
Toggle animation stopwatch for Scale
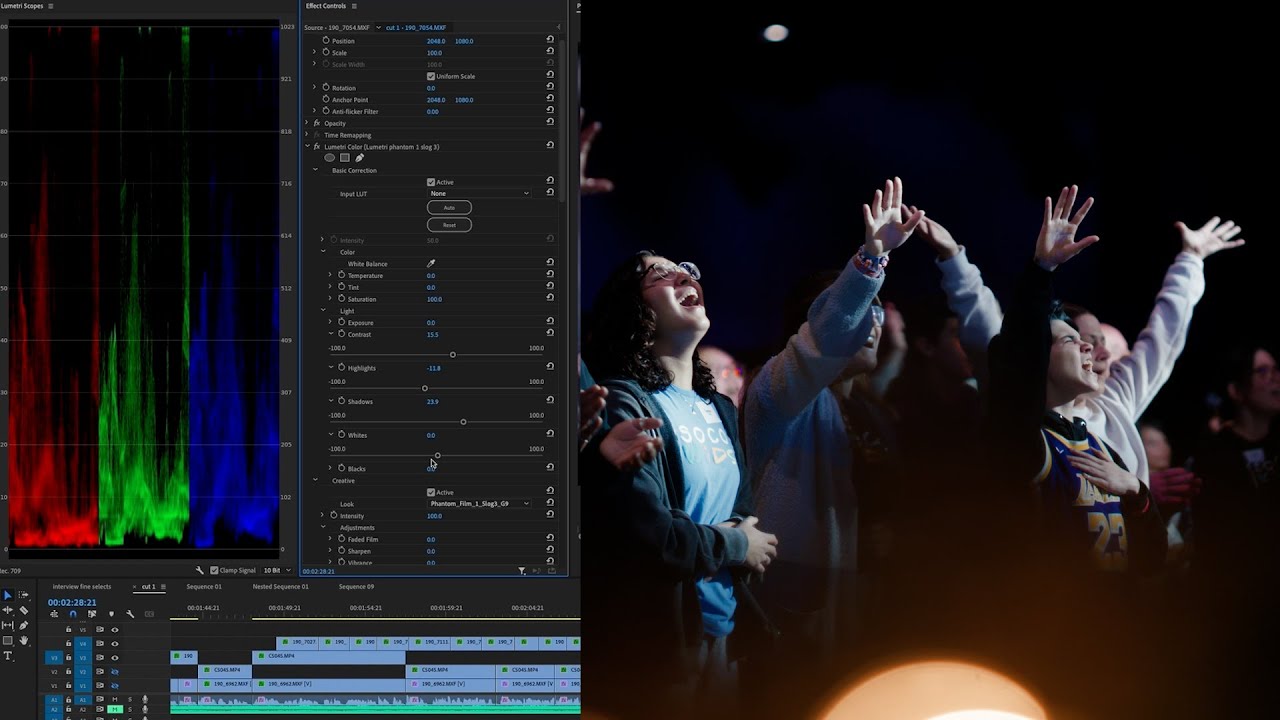(326, 52)
